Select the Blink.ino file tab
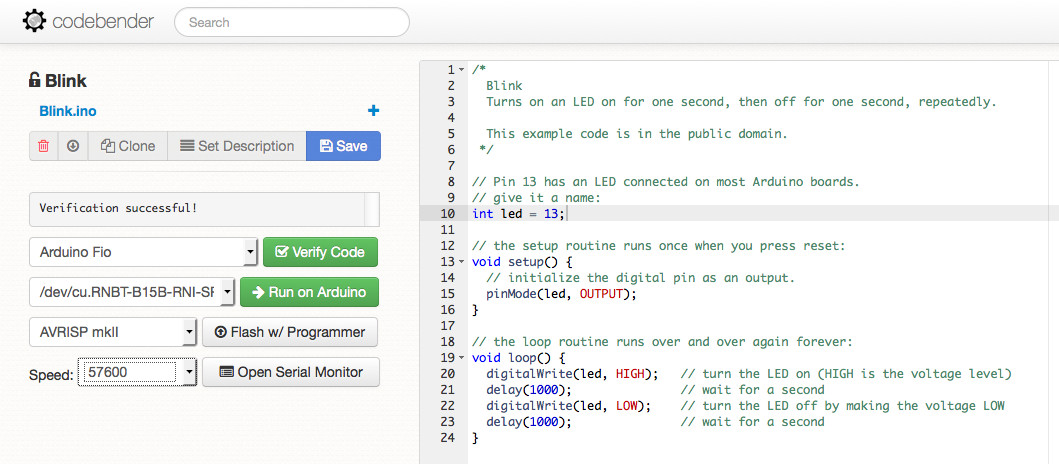The image size is (1059, 464). 68,111
